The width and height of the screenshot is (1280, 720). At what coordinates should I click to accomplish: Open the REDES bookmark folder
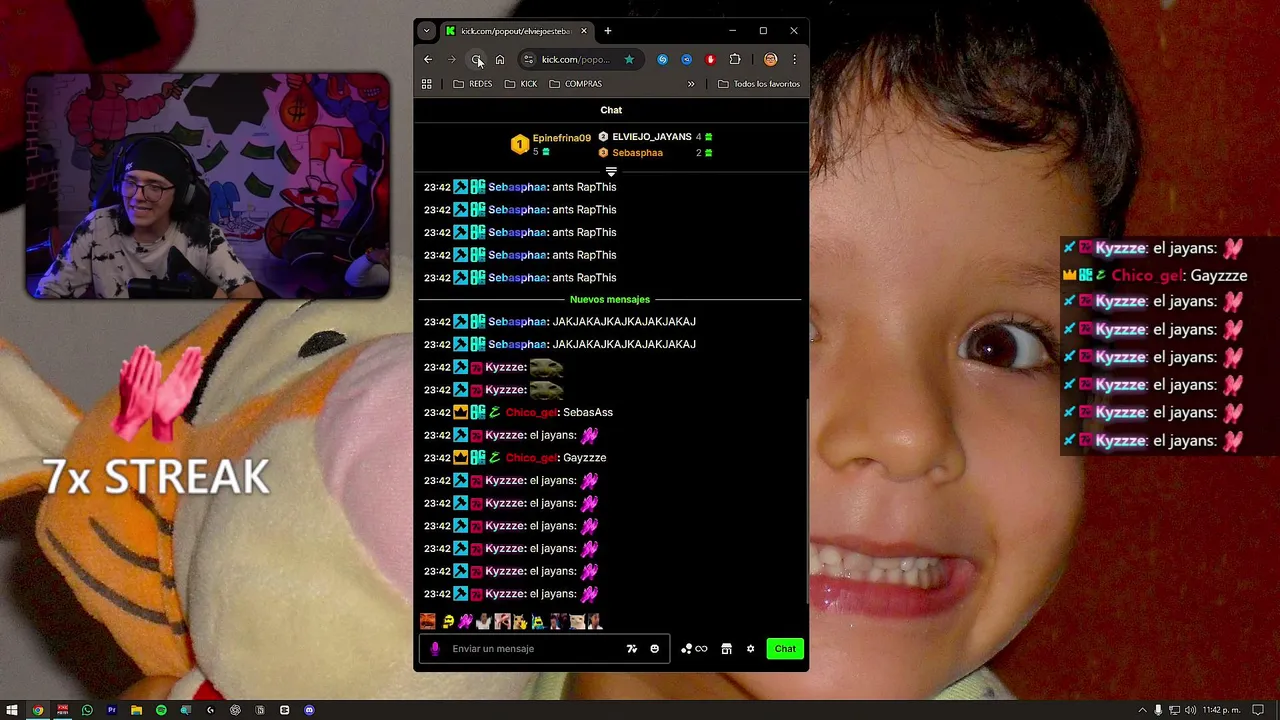(x=472, y=84)
